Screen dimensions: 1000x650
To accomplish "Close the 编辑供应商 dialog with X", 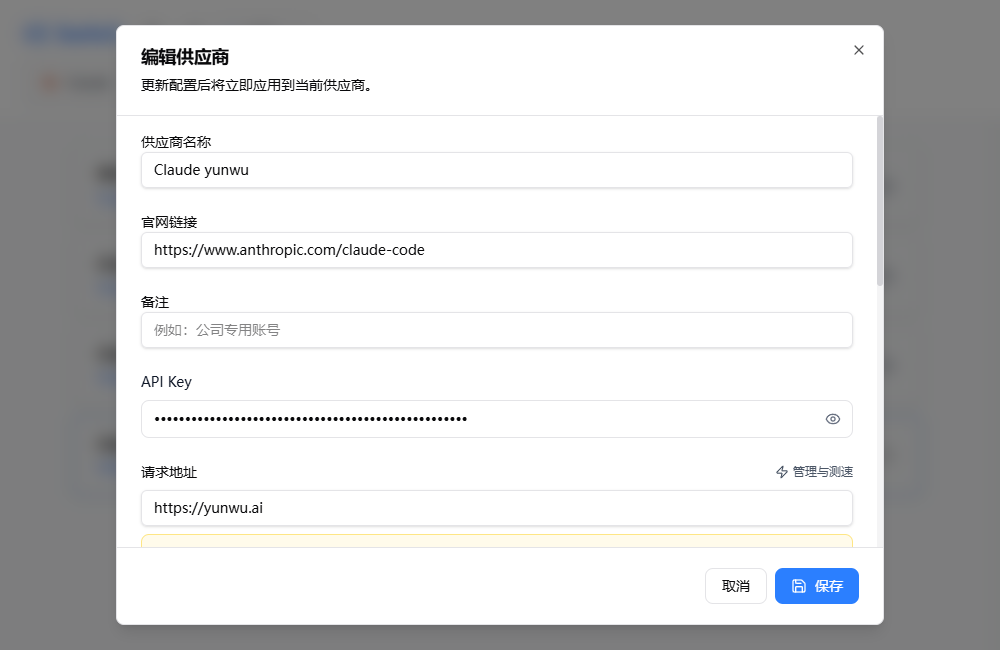I will click(858, 50).
